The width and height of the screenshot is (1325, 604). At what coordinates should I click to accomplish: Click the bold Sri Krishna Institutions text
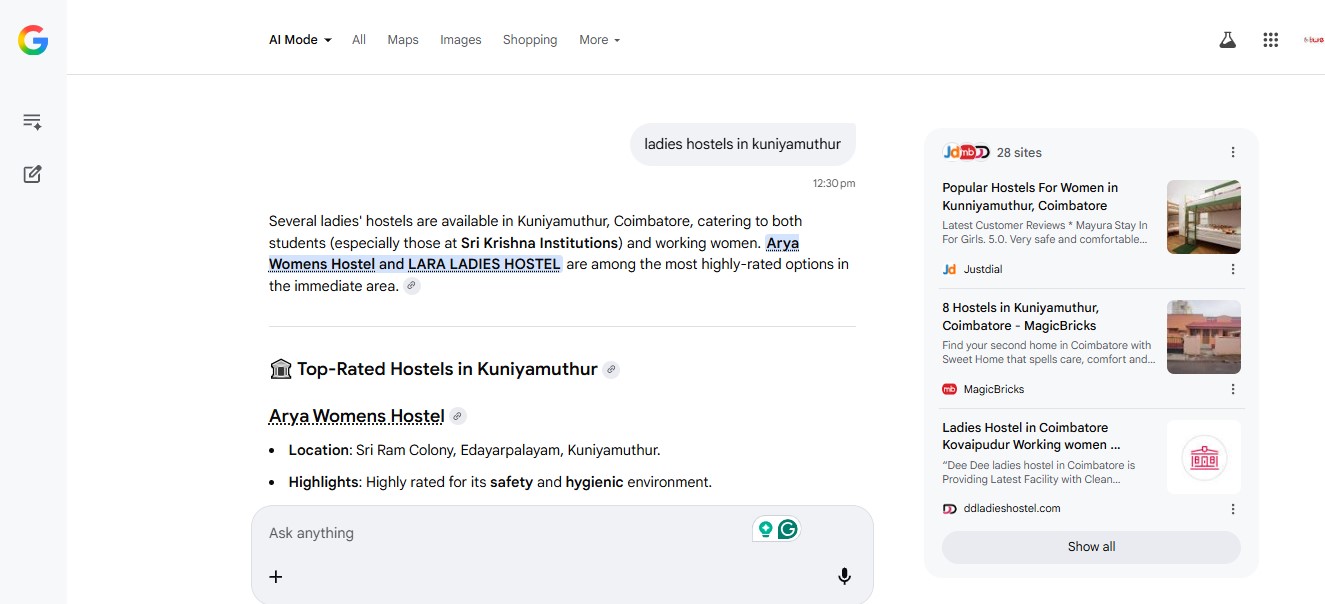(539, 243)
